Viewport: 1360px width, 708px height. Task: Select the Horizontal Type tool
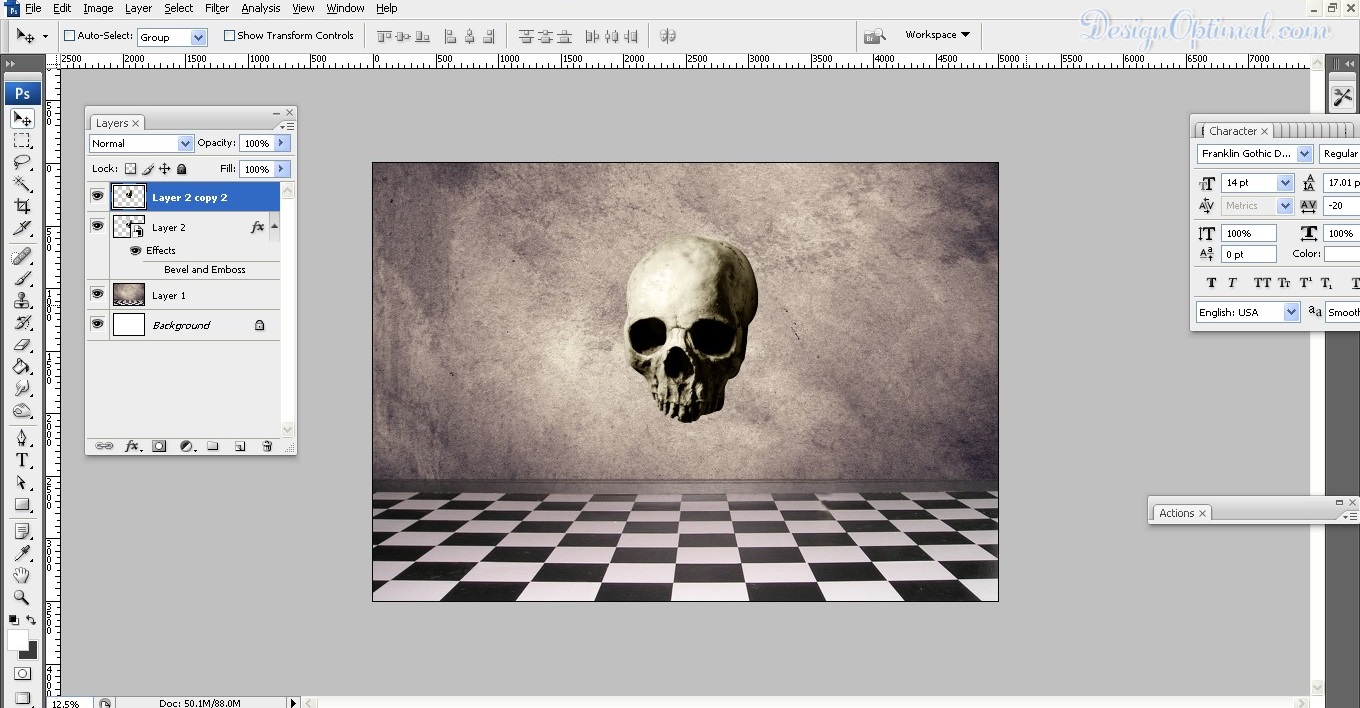22,461
